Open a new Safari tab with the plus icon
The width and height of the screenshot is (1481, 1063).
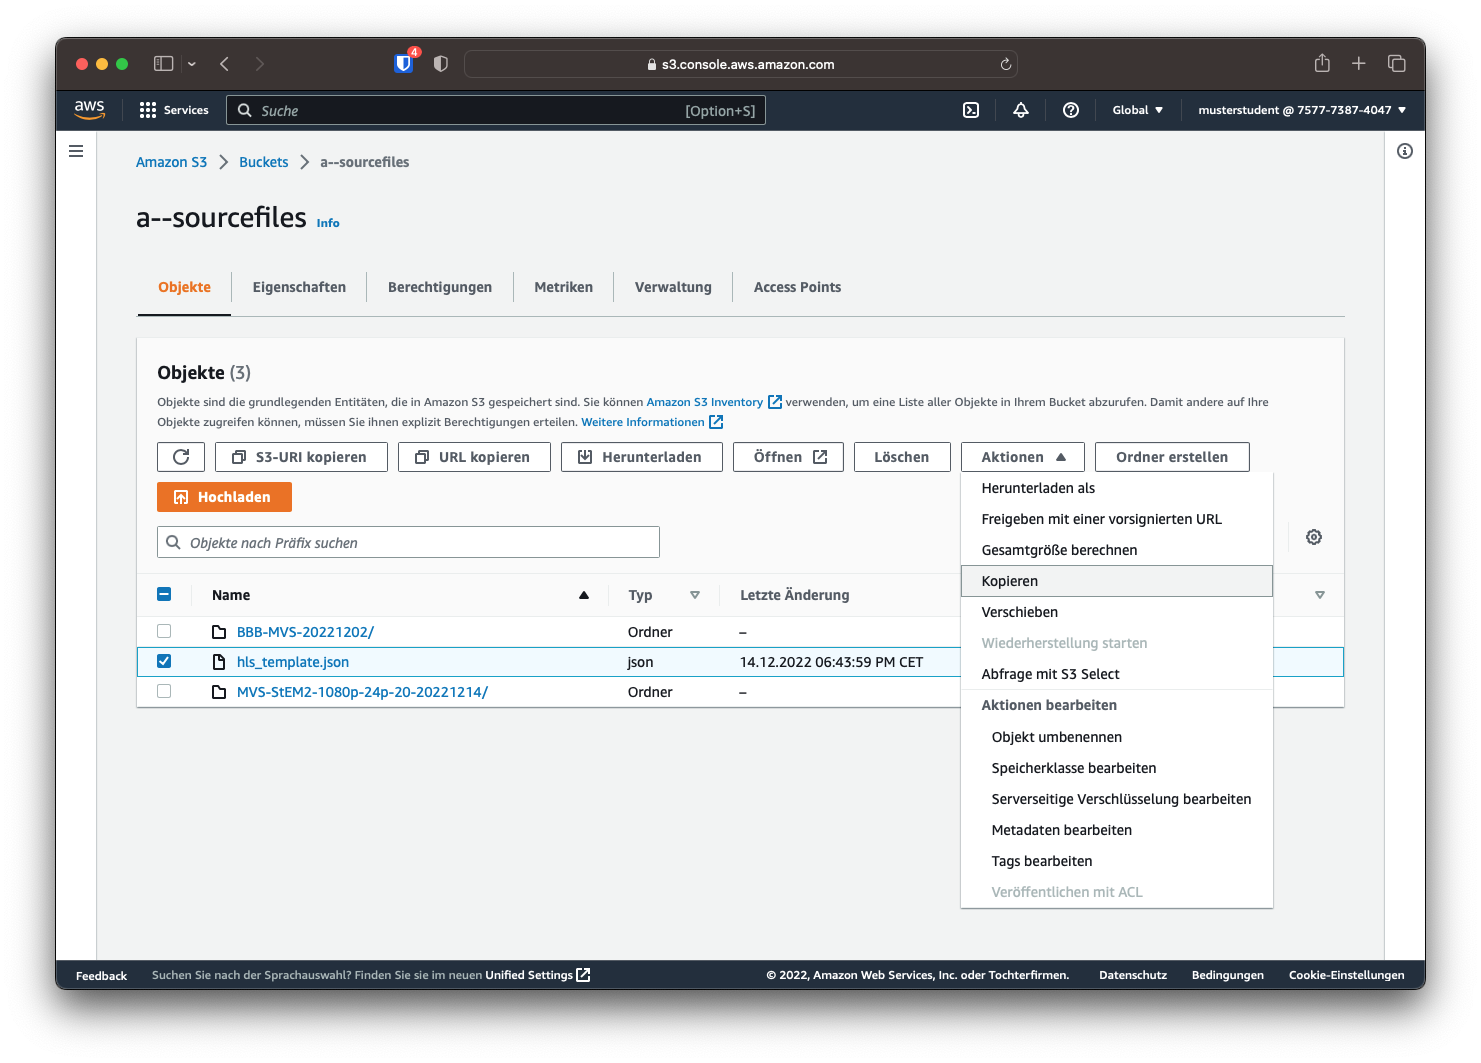point(1359,64)
